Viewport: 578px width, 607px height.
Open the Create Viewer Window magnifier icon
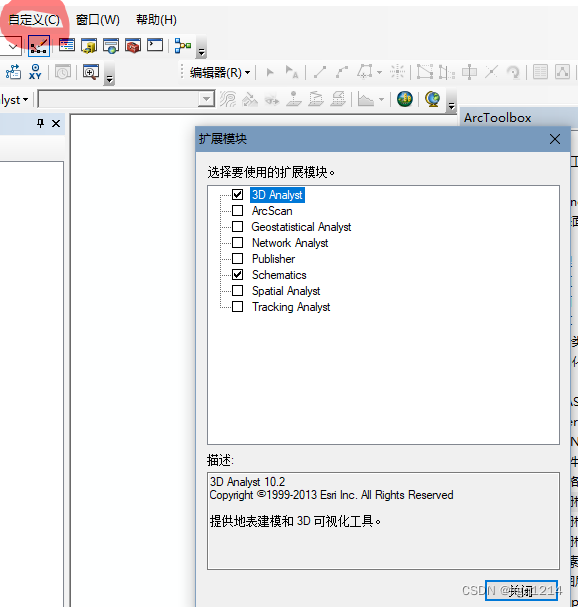click(x=91, y=72)
